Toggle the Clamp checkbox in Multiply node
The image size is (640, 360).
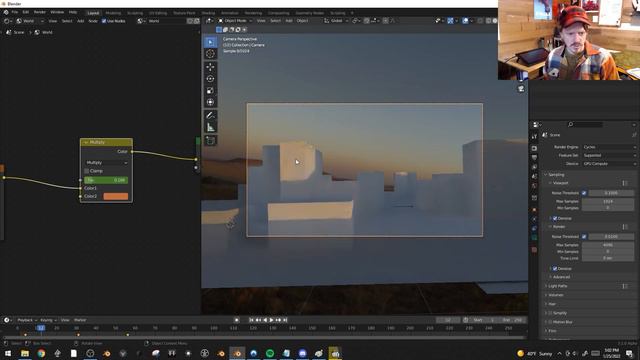click(x=87, y=171)
